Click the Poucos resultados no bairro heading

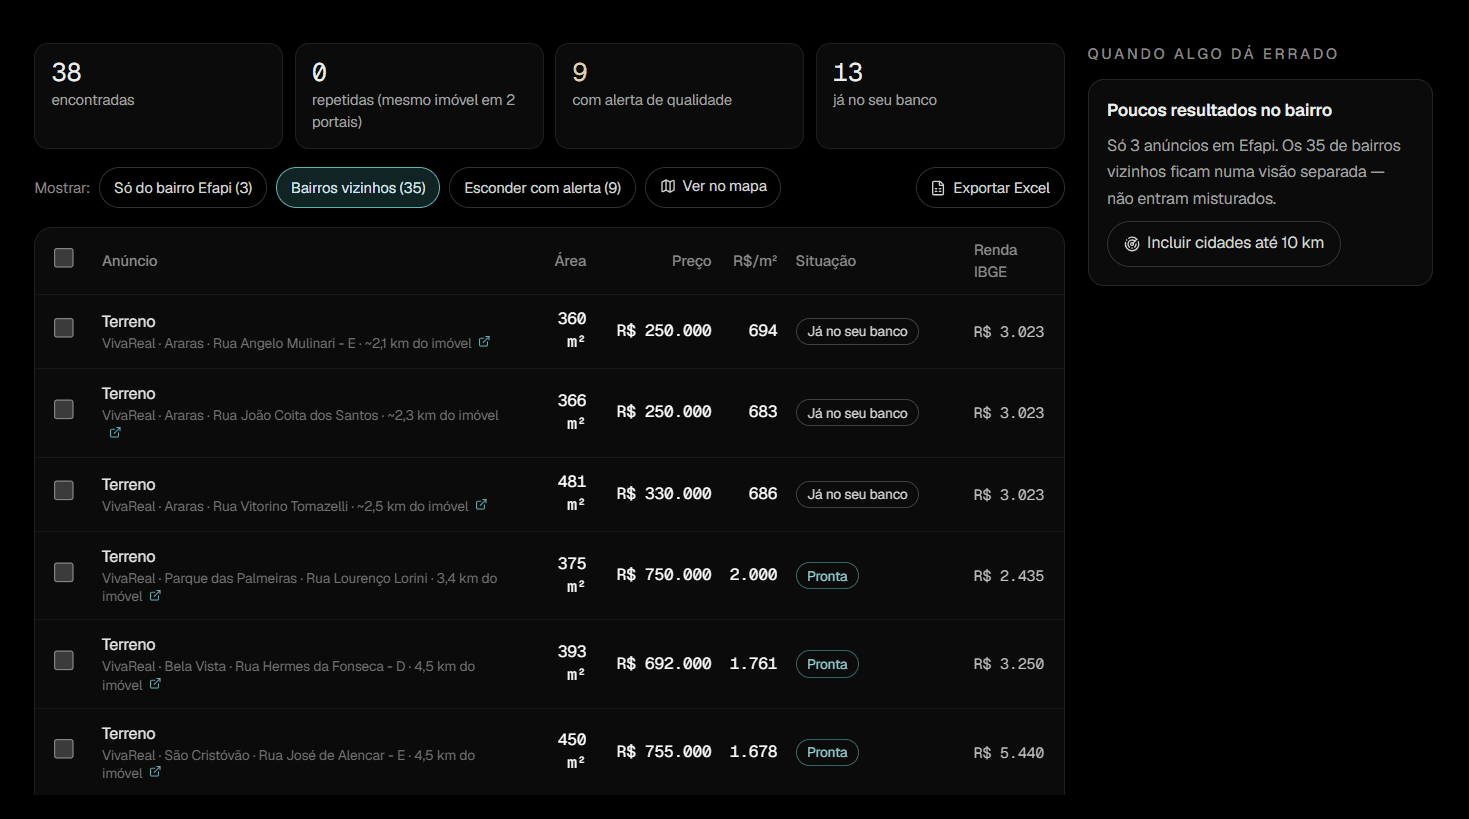(1219, 110)
